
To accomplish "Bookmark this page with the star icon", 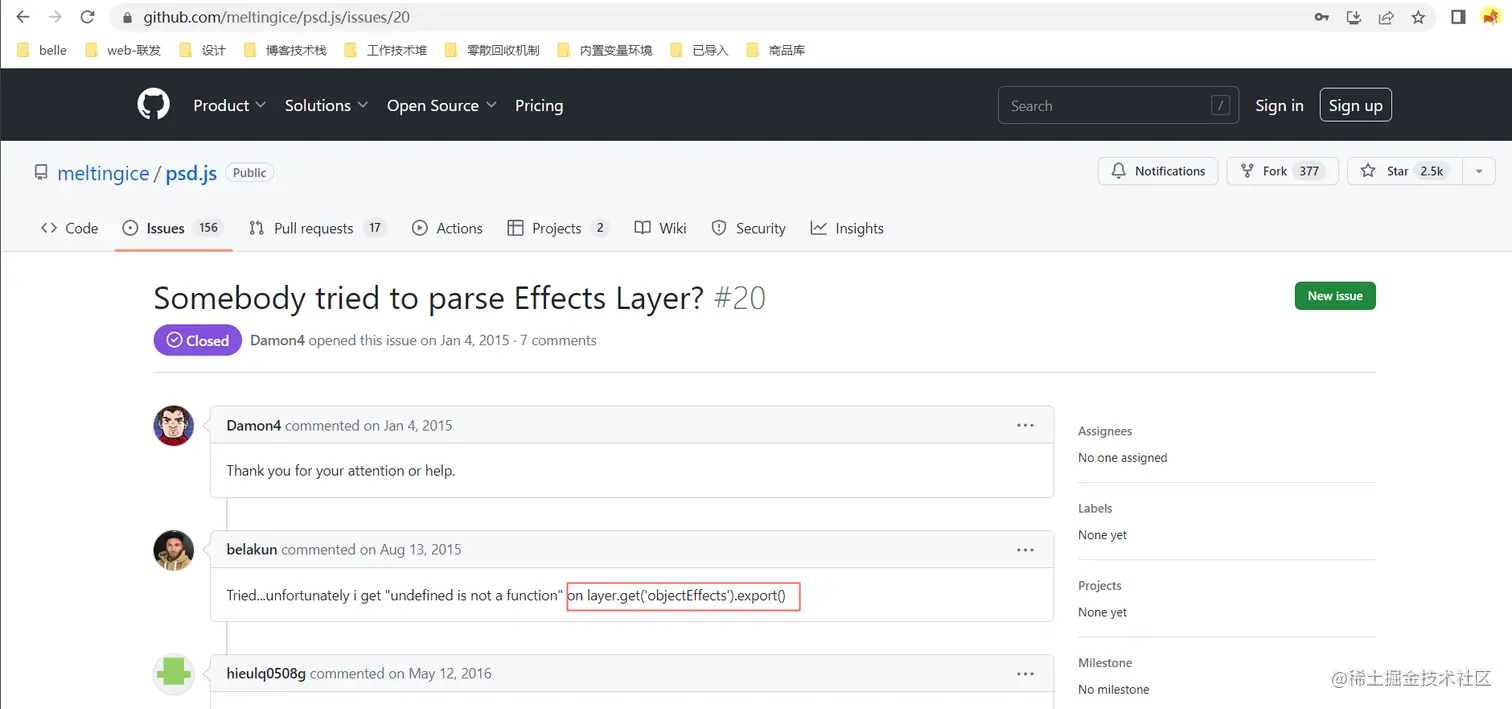I will point(1418,17).
